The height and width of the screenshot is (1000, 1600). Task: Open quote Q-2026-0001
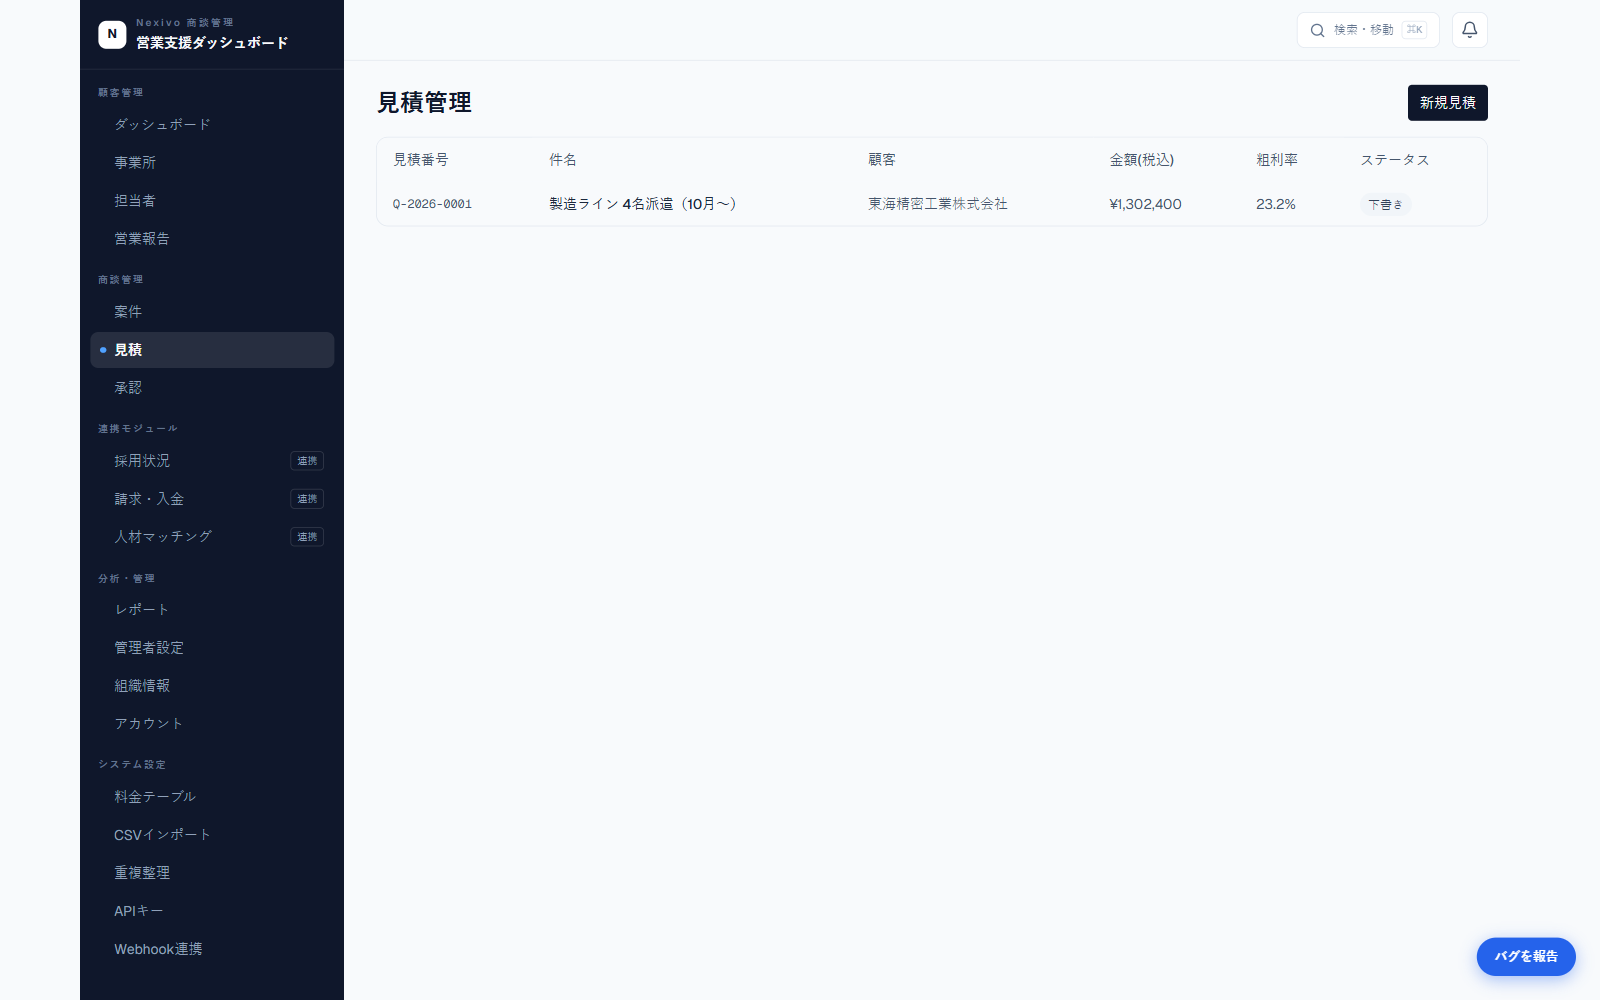click(432, 204)
